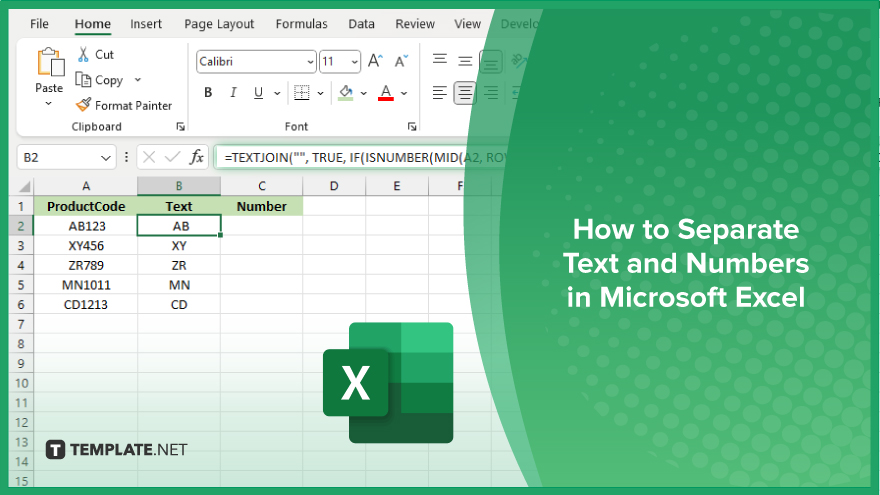Switch to the Data tab

[361, 24]
